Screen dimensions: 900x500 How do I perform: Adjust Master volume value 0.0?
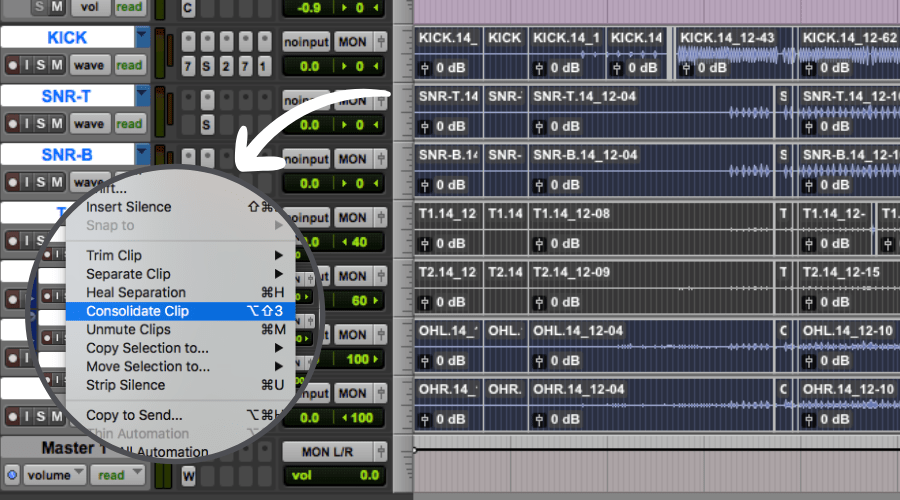[x=369, y=475]
